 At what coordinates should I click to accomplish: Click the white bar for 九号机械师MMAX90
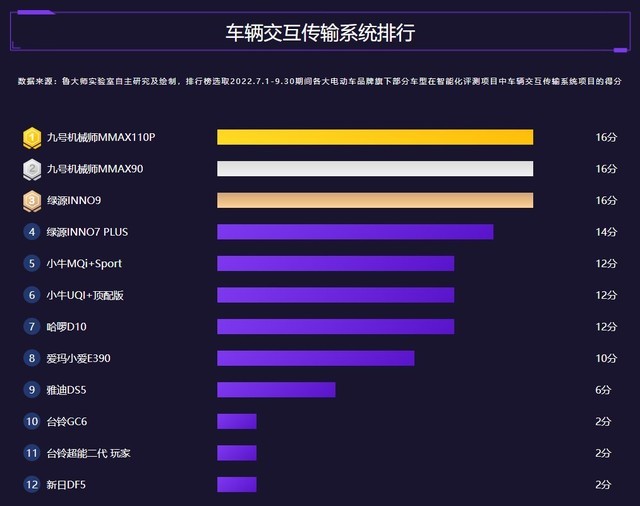pyautogui.click(x=375, y=169)
